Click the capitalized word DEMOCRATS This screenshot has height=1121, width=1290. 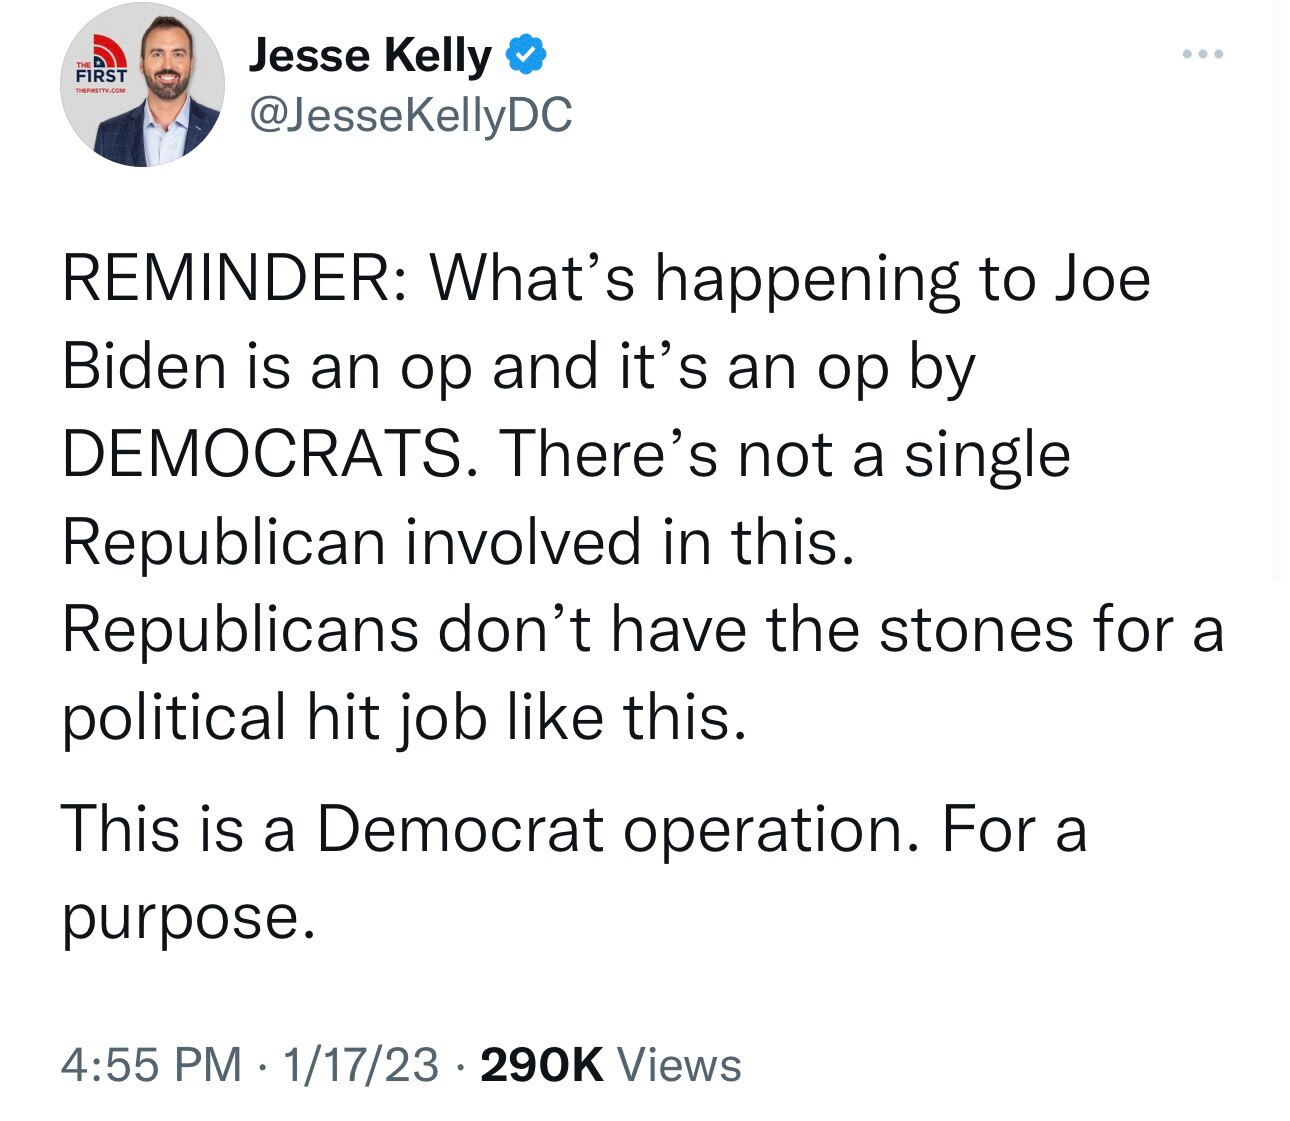pyautogui.click(x=261, y=454)
